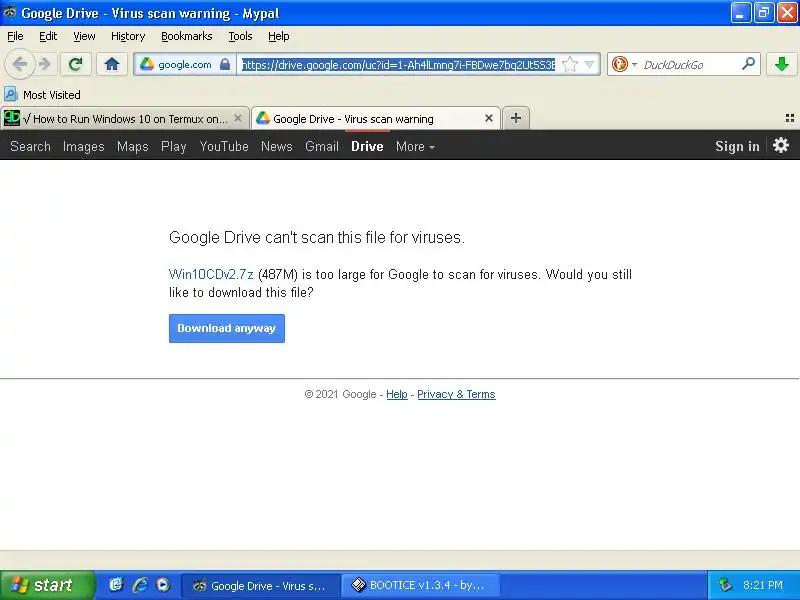The image size is (800, 600).
Task: Click in the URL address field
Action: pos(398,65)
